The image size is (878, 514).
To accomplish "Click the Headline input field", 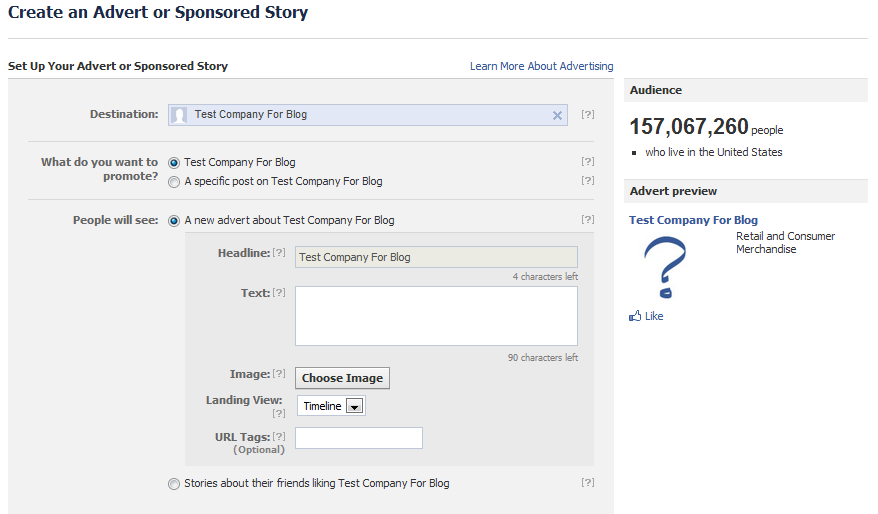I will coord(436,257).
